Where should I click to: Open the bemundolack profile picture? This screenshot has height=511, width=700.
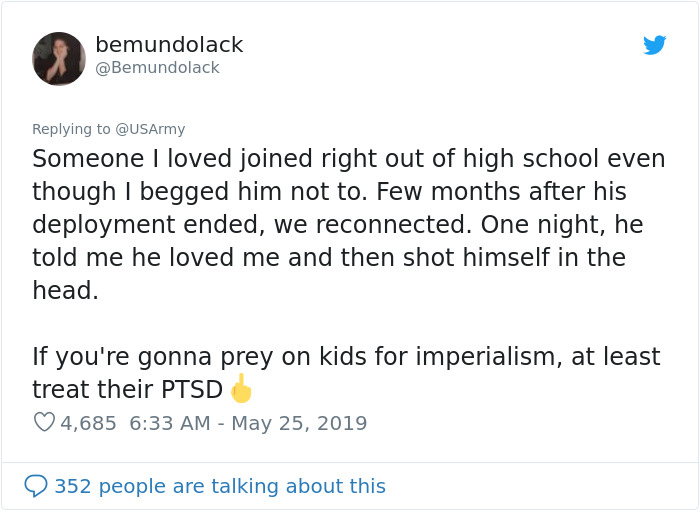point(59,59)
